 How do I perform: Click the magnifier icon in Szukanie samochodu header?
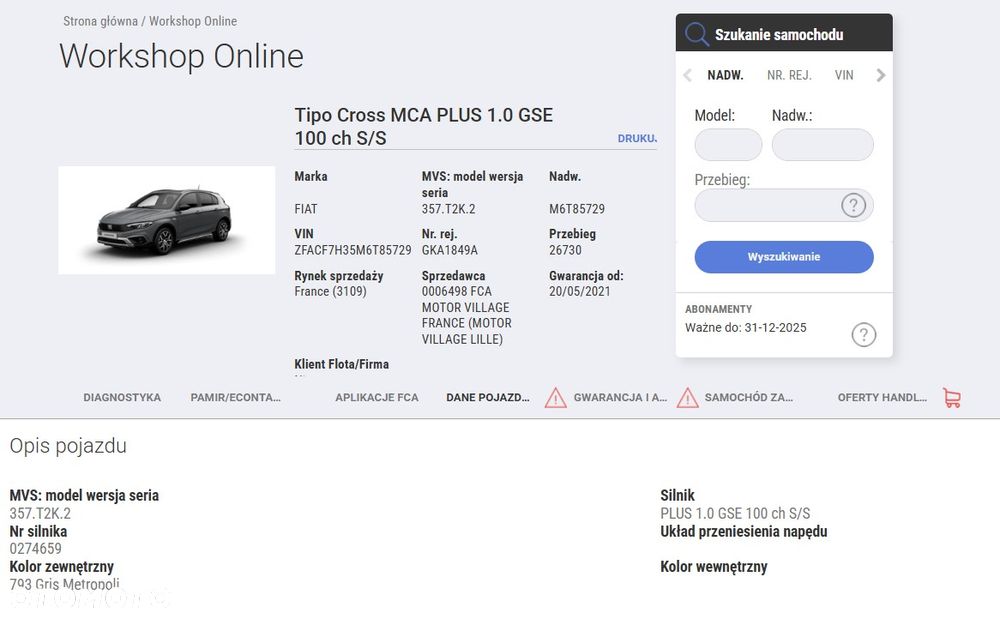point(696,34)
